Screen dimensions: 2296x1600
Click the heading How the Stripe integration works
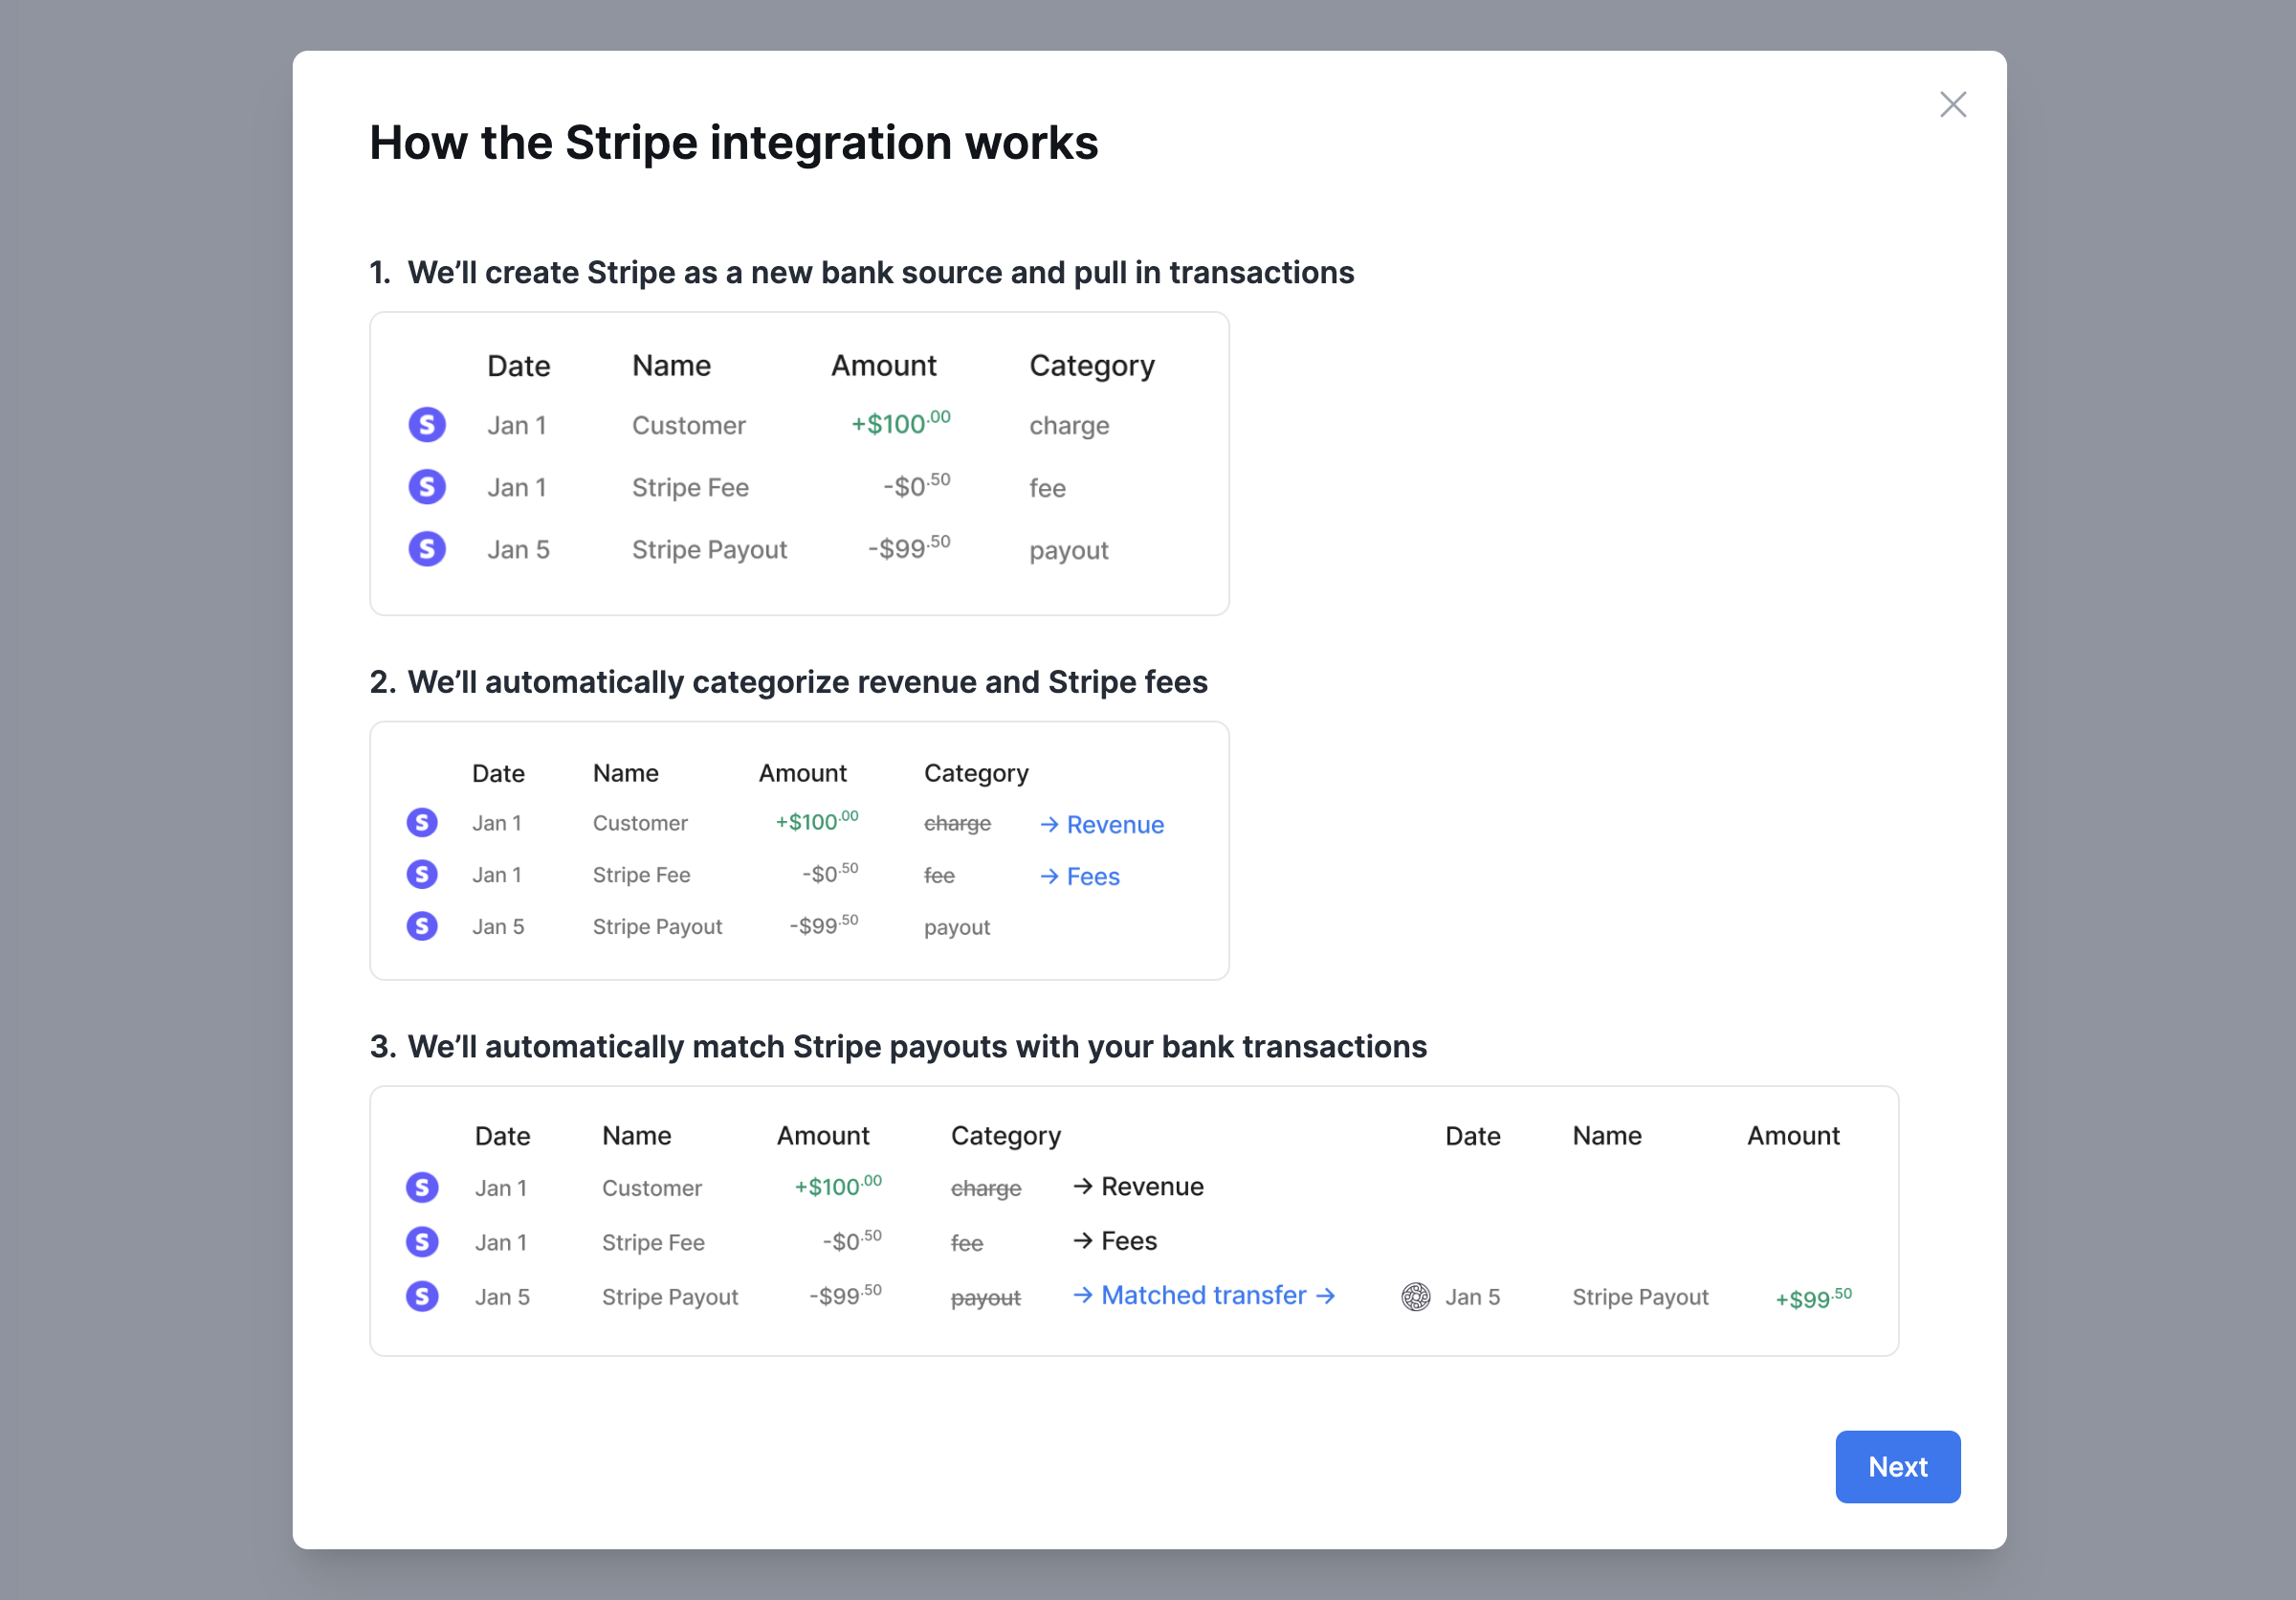point(734,142)
